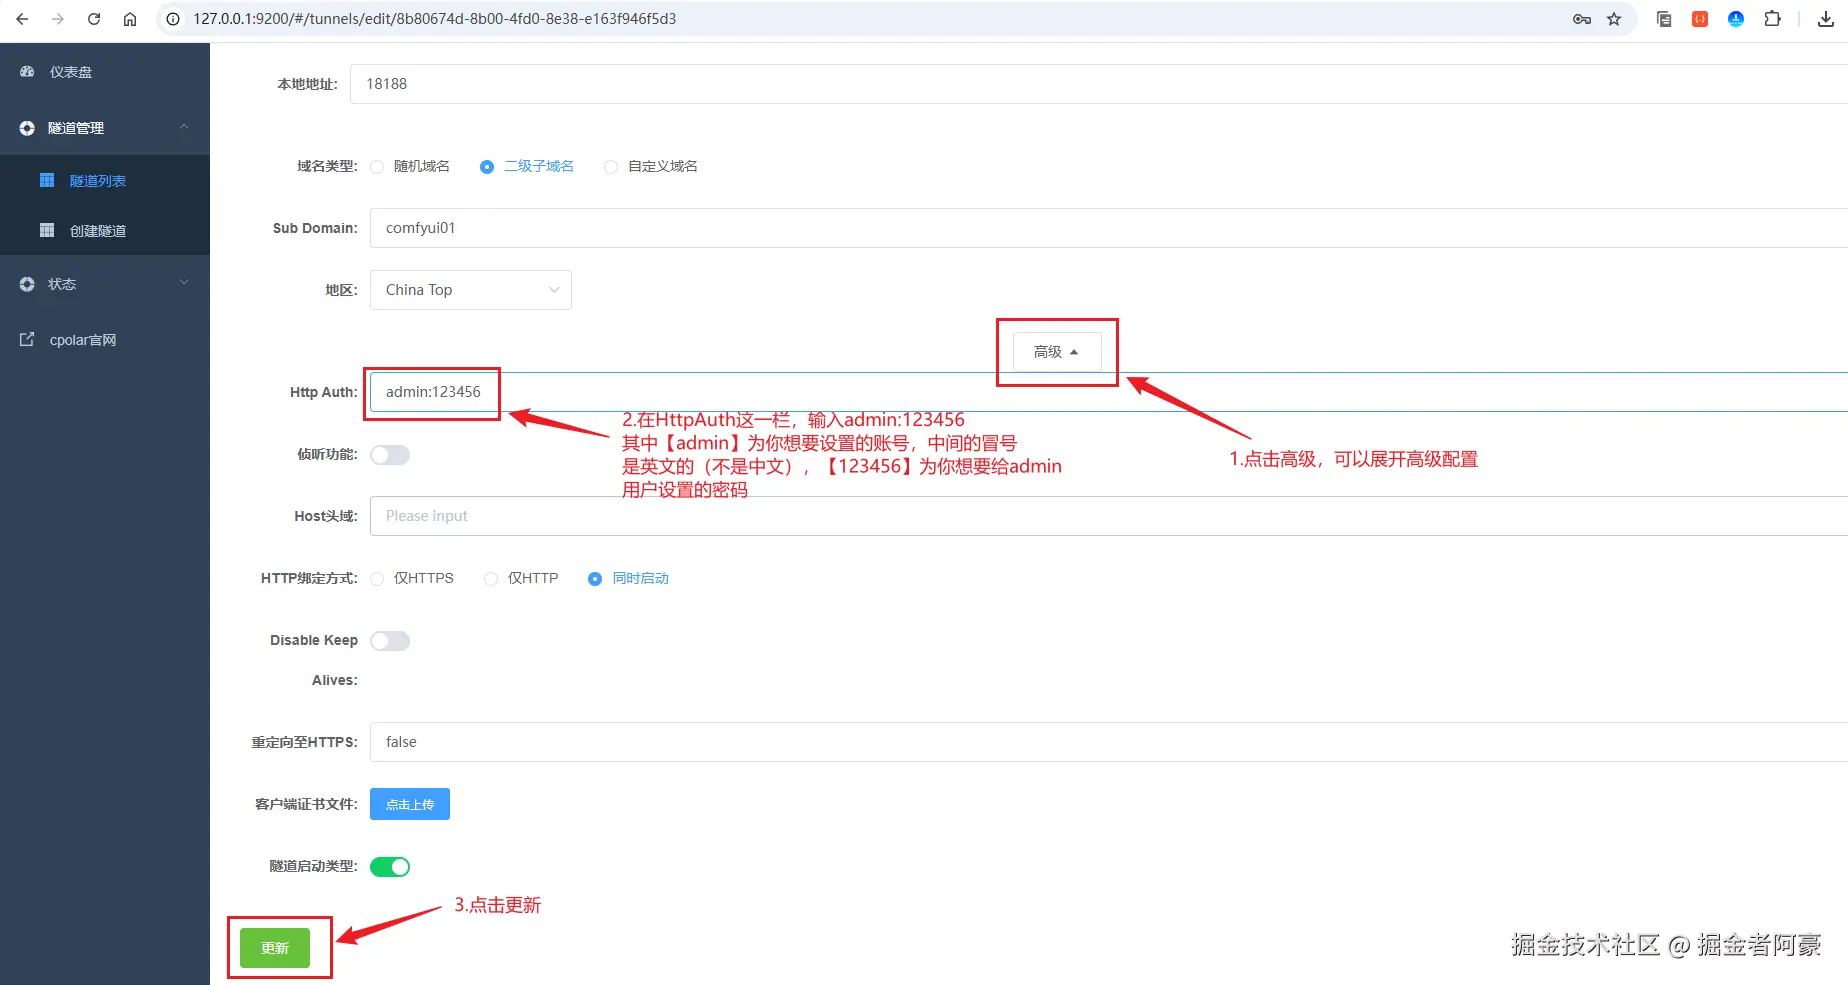1848x985 pixels.
Task: Click the Http Auth input field
Action: click(1108, 392)
